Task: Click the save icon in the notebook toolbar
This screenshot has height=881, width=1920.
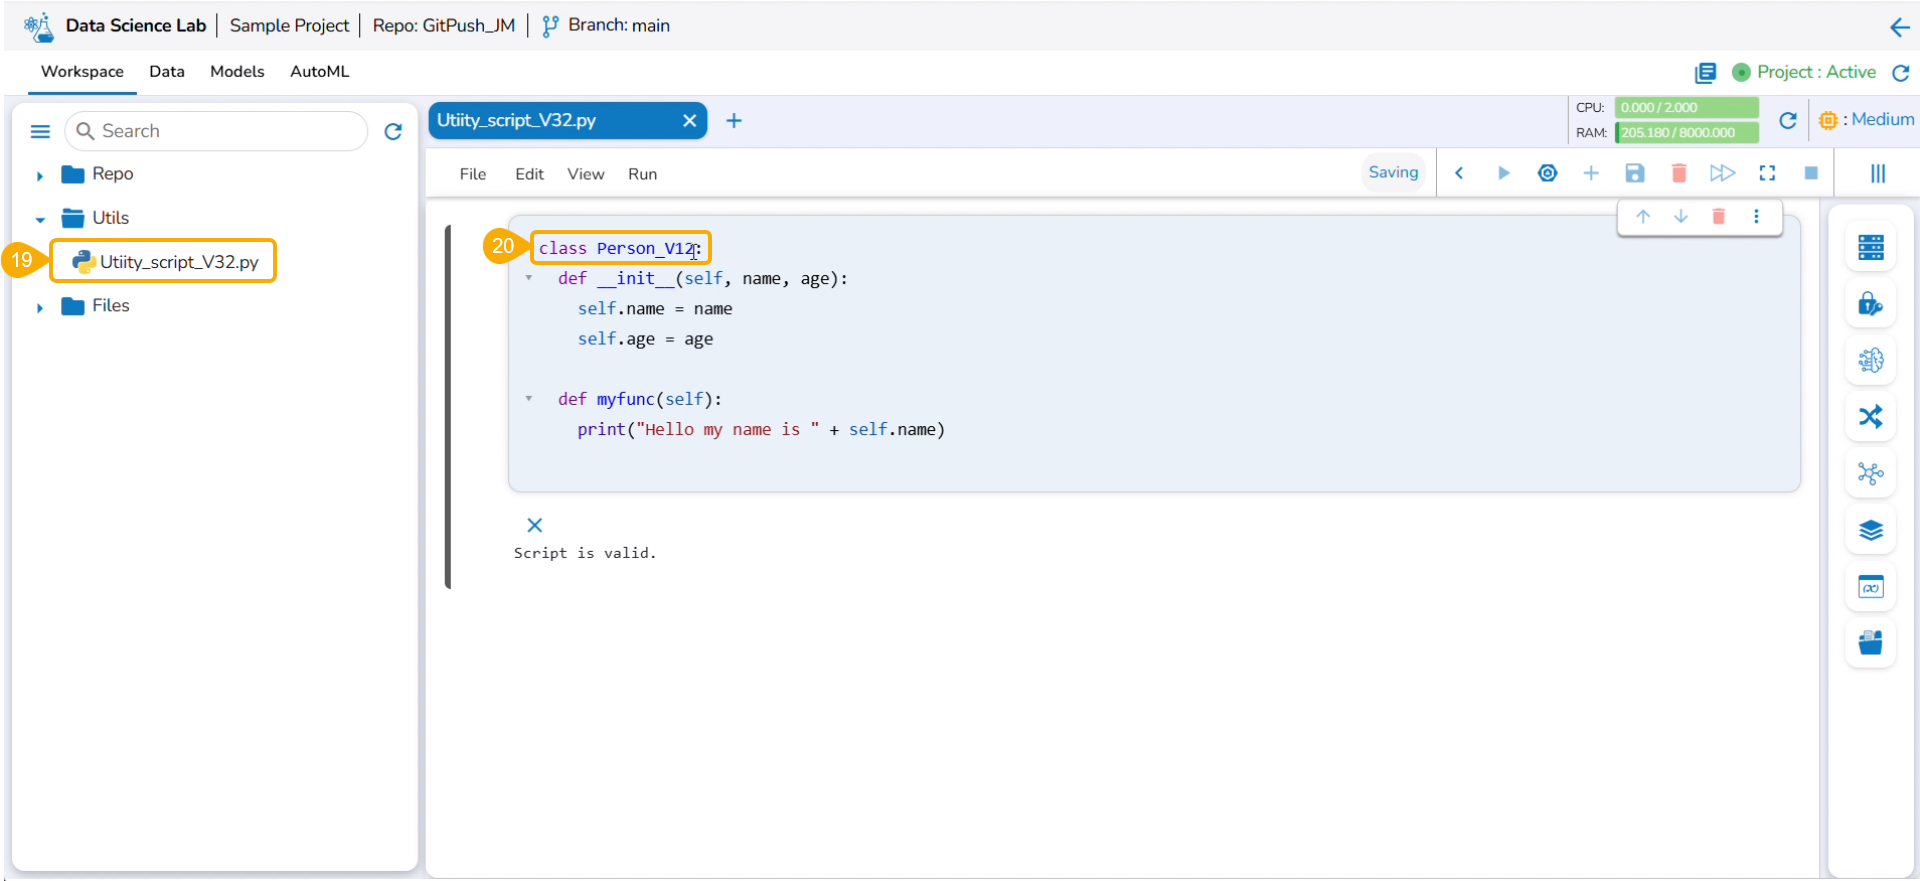Action: tap(1635, 173)
